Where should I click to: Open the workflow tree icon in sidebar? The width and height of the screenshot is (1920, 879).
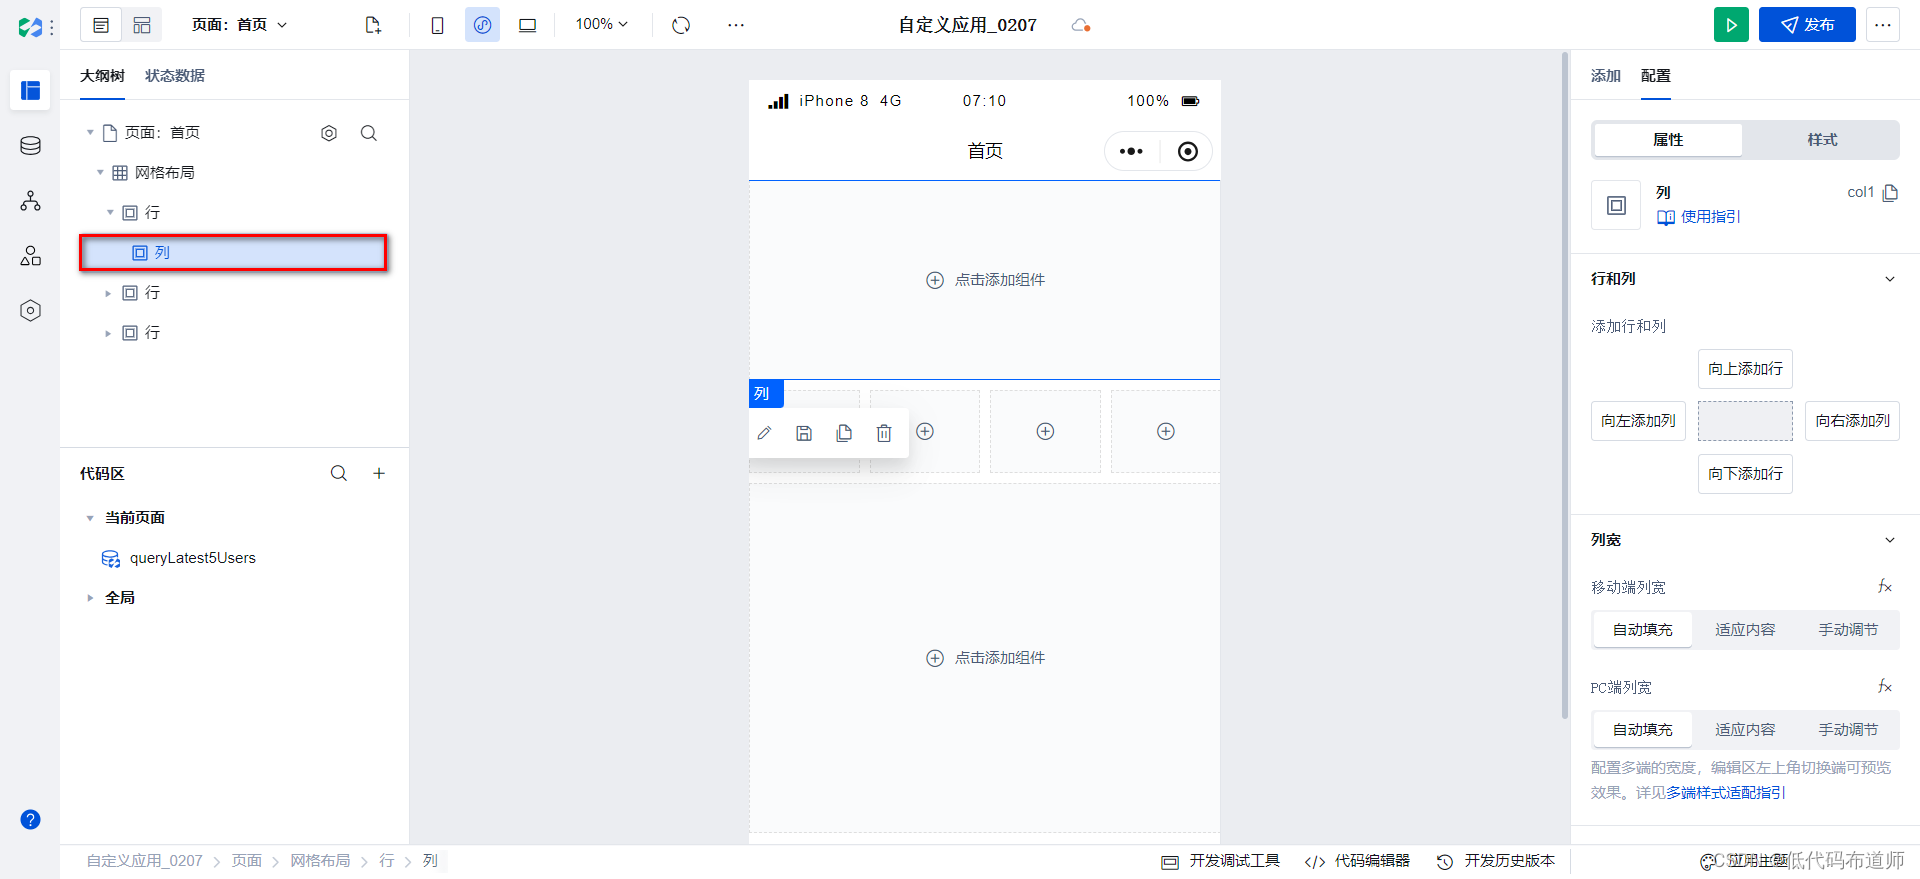coord(30,201)
